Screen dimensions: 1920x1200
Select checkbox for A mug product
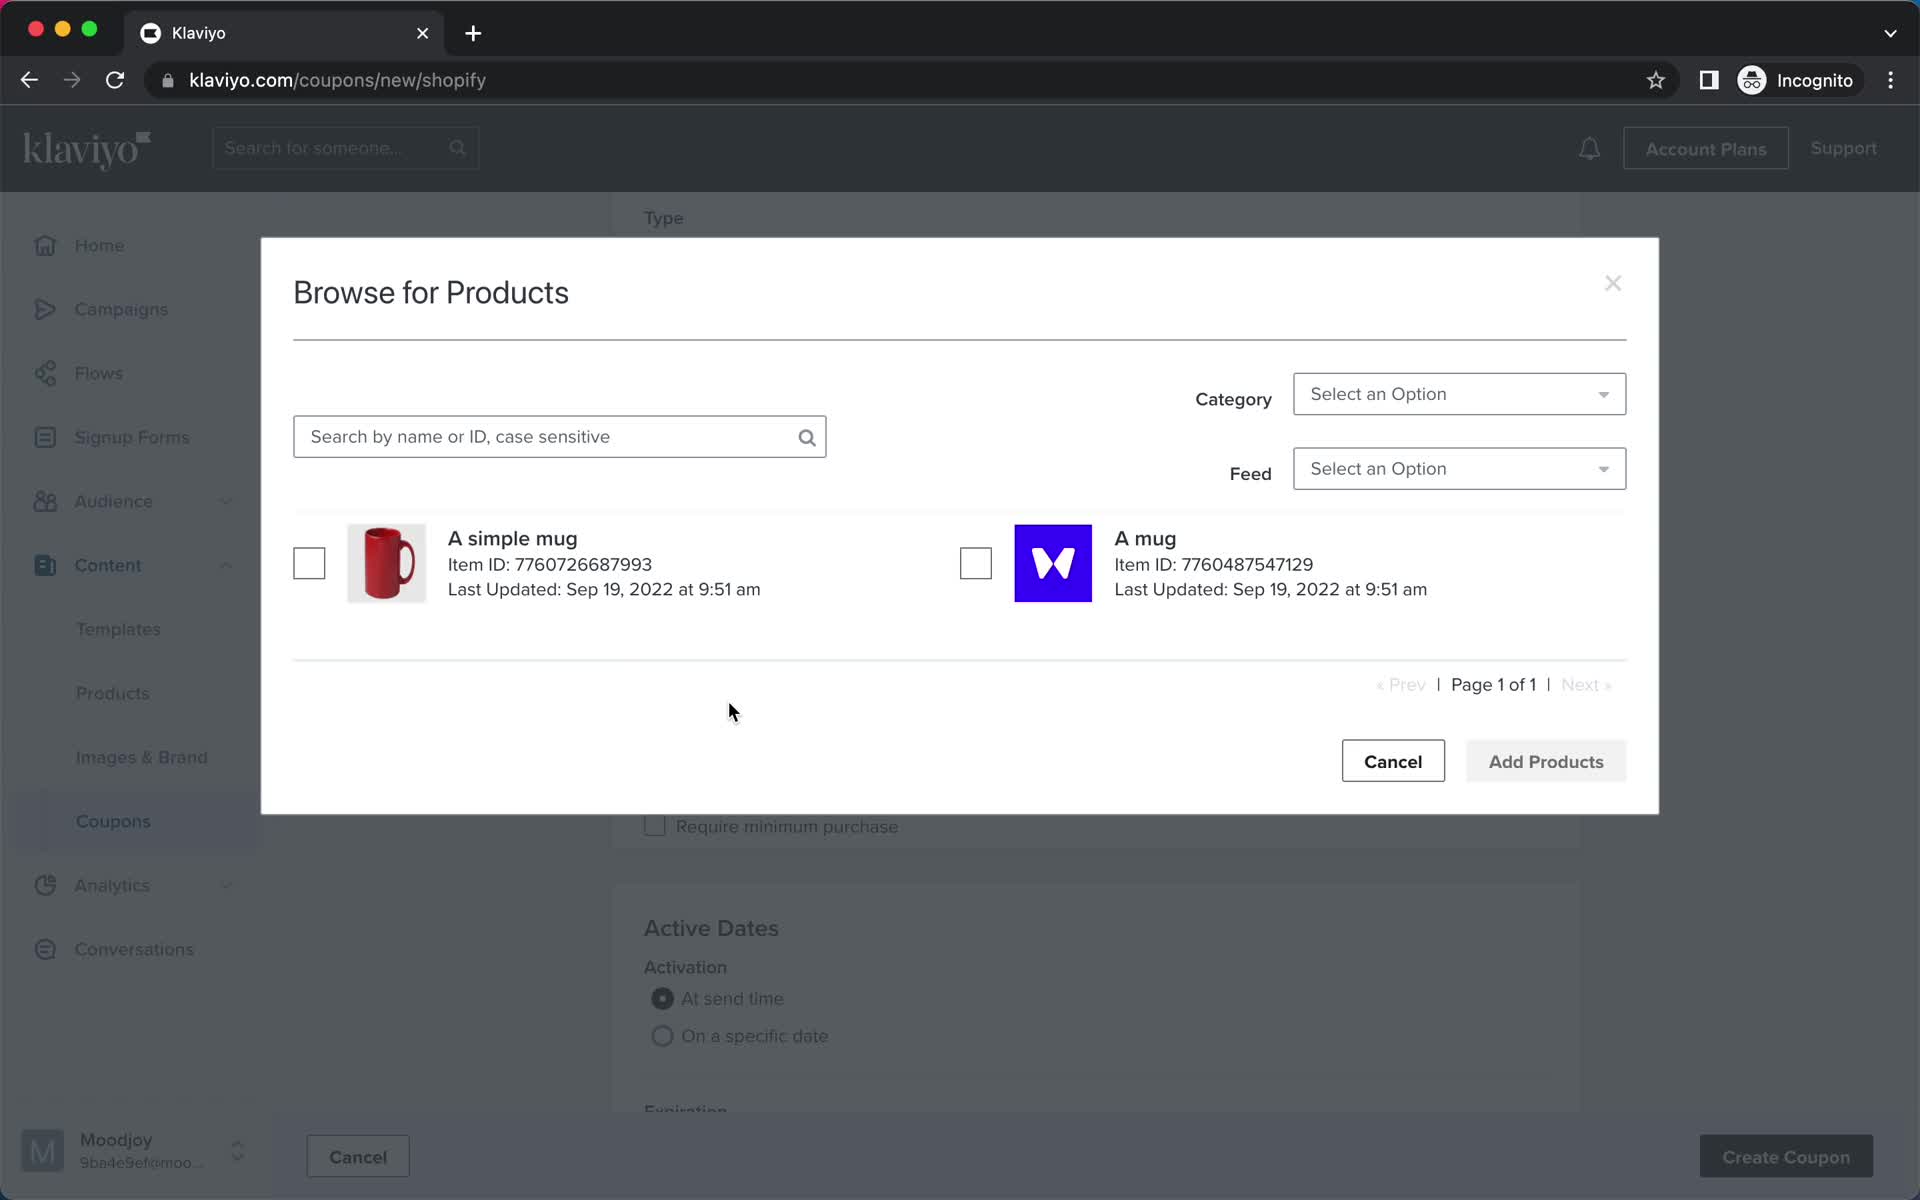click(976, 564)
